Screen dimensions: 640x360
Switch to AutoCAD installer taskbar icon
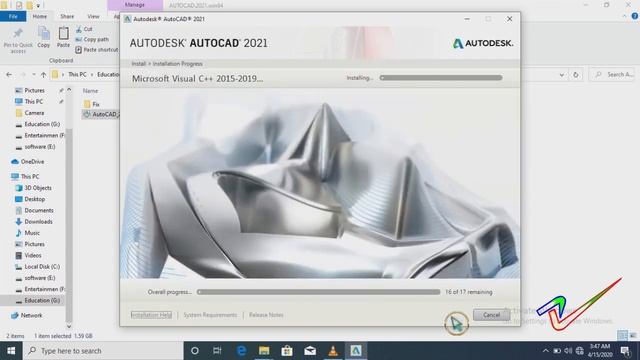click(356, 351)
